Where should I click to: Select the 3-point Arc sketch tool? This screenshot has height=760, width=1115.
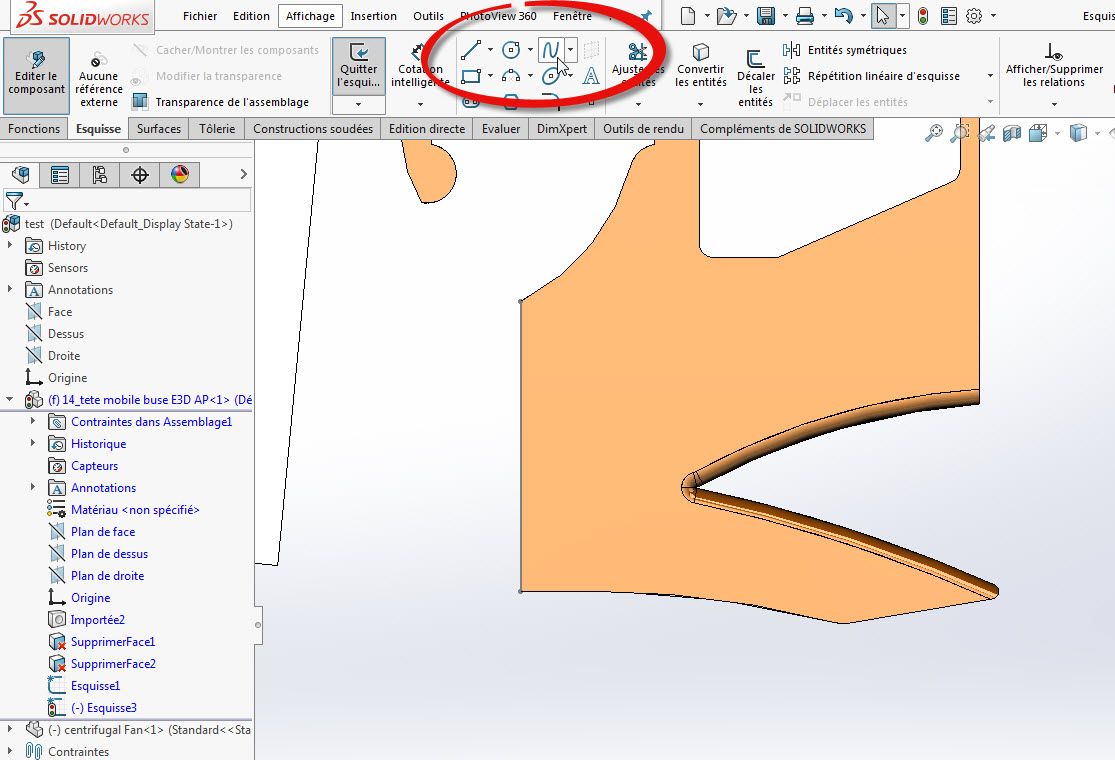click(x=511, y=75)
